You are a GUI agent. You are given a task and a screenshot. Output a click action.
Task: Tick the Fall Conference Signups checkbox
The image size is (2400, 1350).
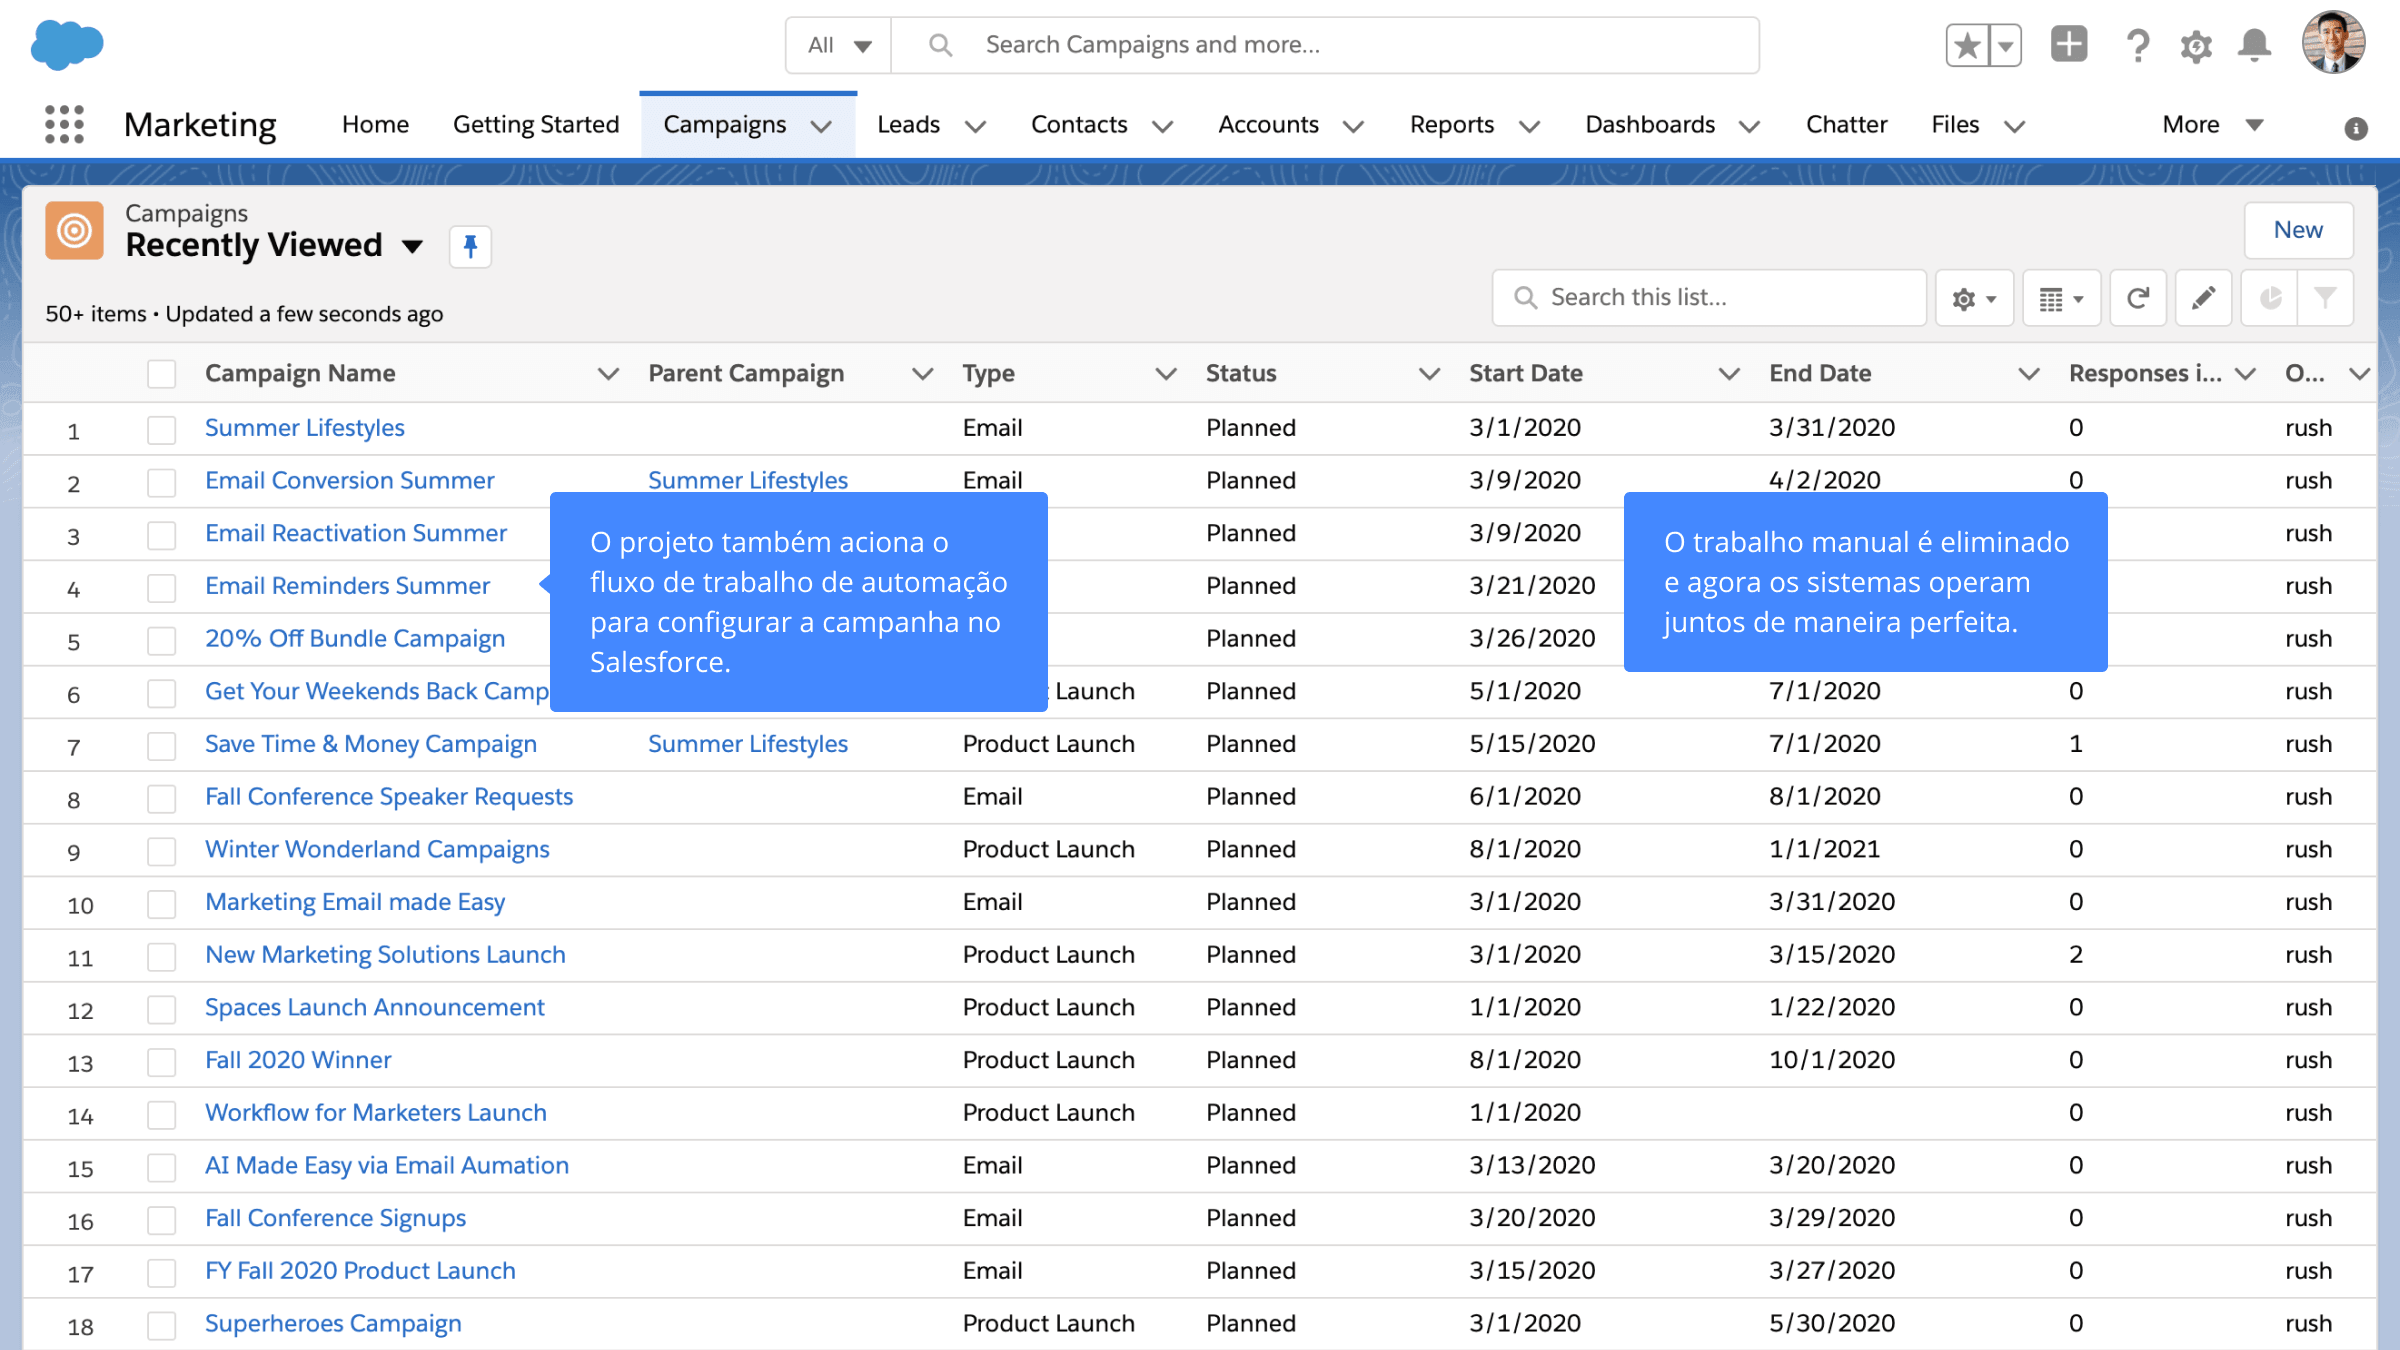pos(161,1220)
